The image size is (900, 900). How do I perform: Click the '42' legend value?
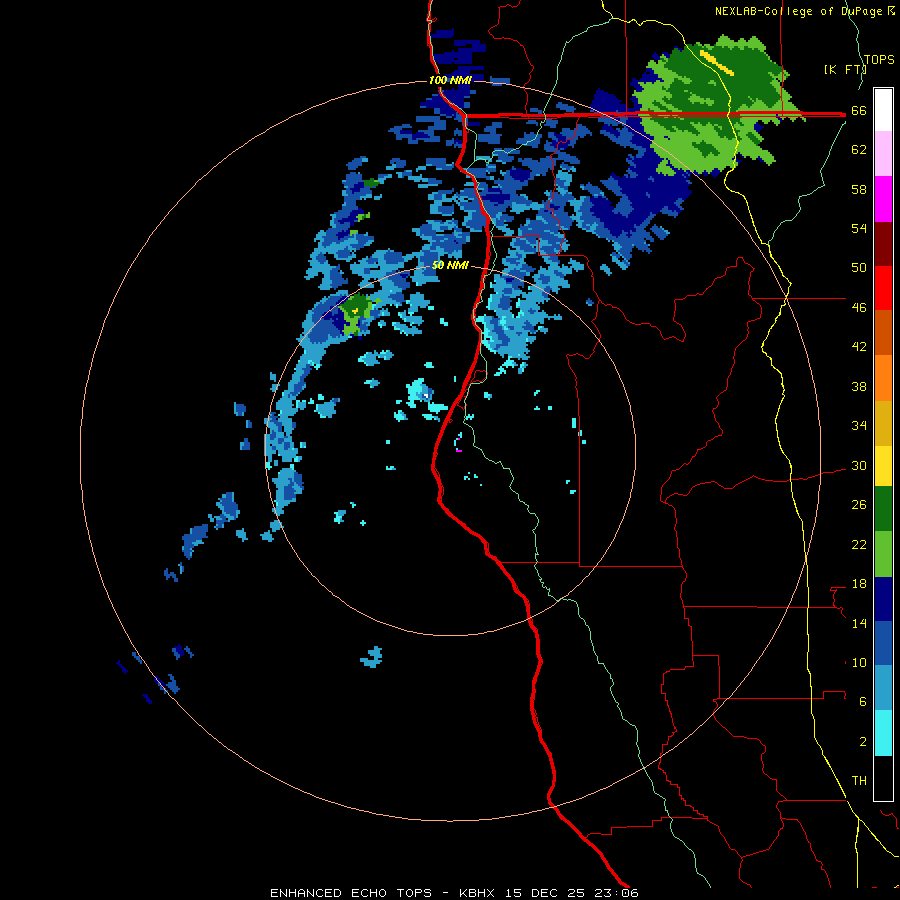coord(859,347)
